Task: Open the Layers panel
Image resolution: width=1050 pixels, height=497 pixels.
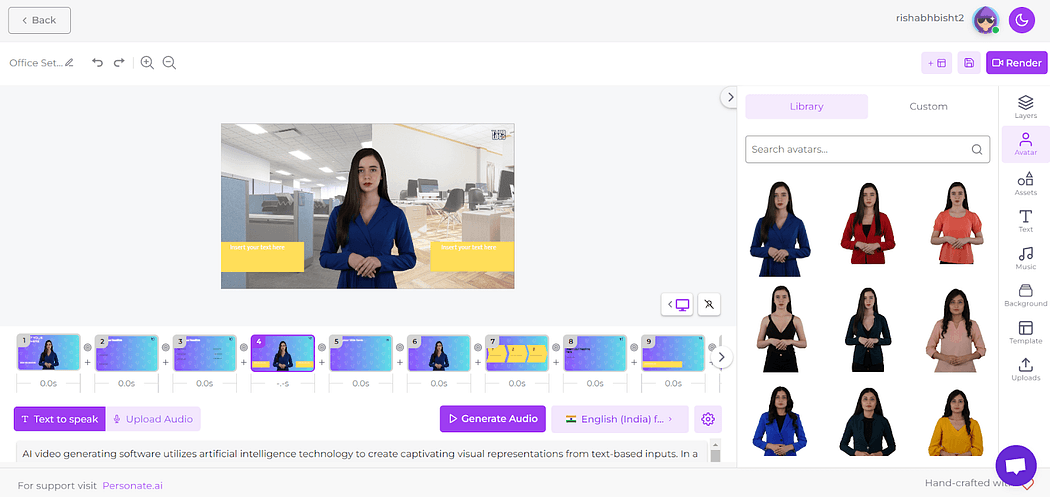Action: [1025, 106]
